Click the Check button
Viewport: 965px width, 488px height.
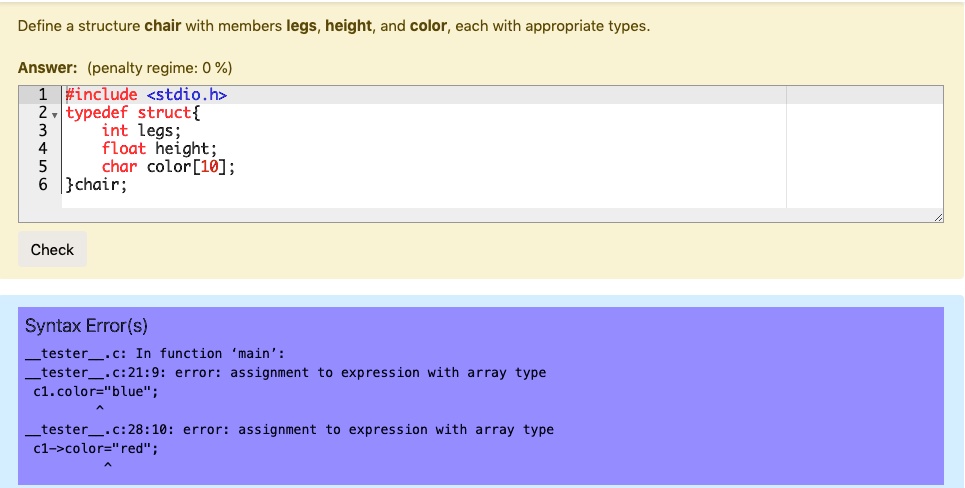click(x=52, y=250)
